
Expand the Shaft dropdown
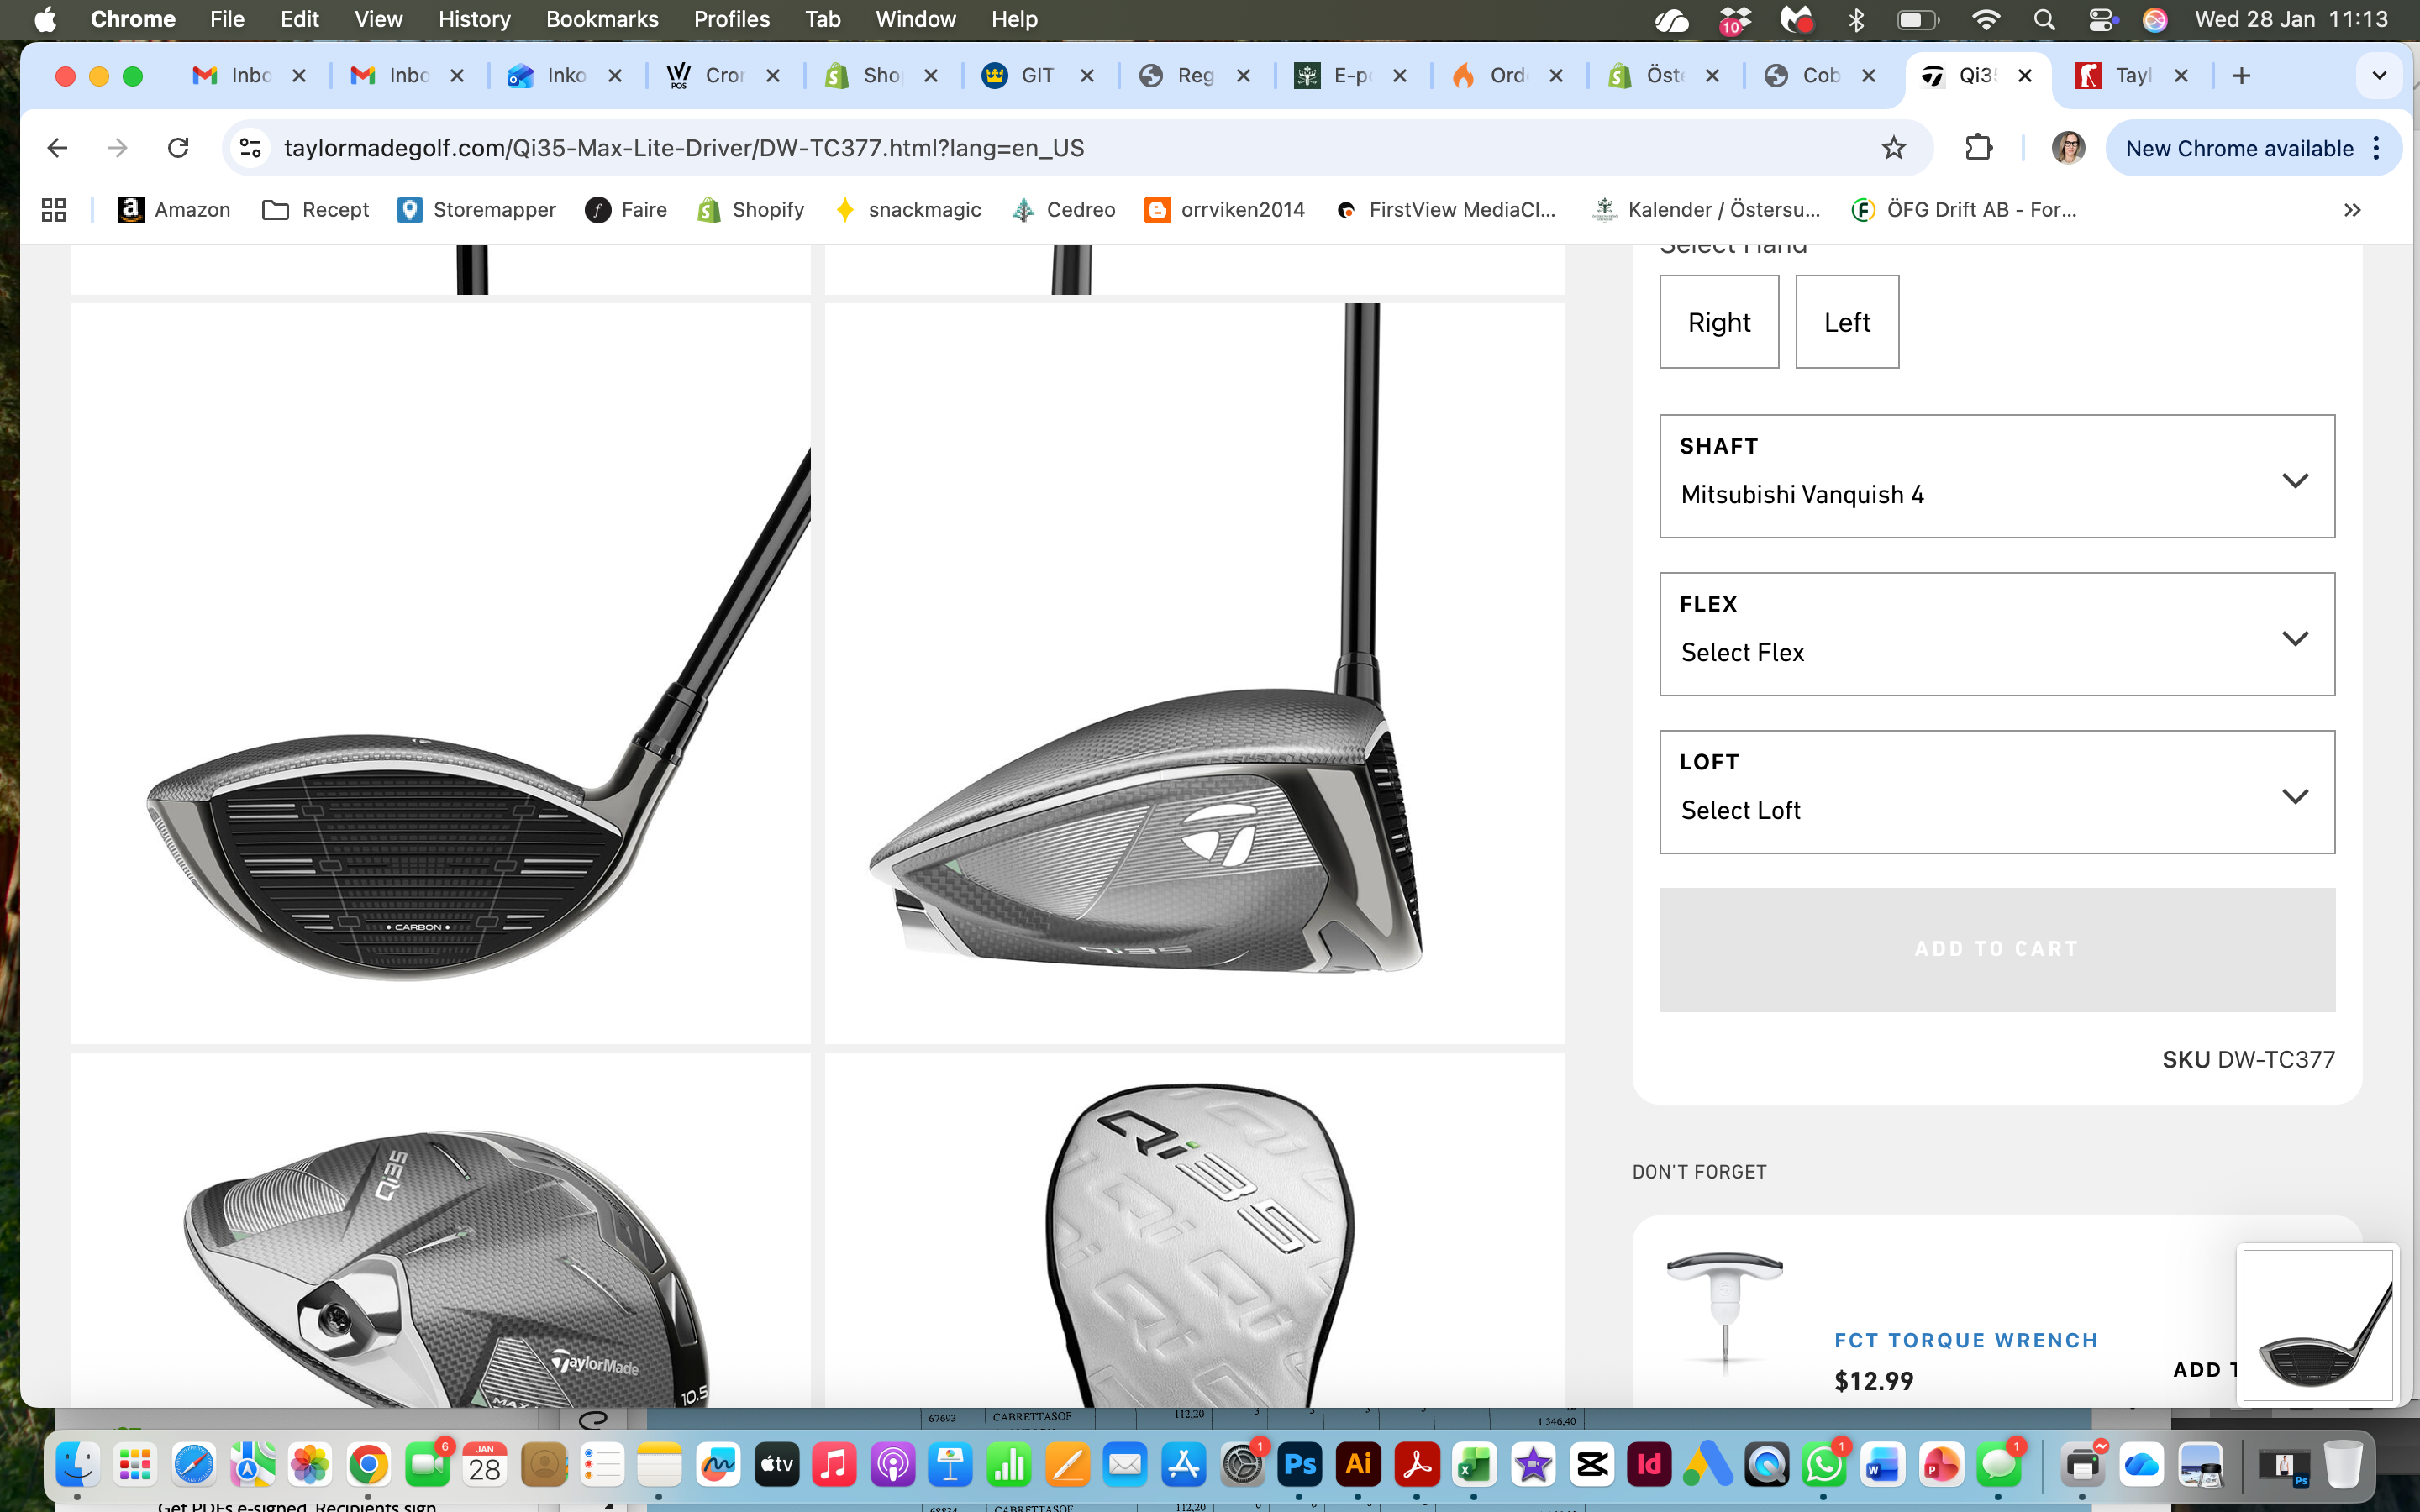(x=1996, y=477)
